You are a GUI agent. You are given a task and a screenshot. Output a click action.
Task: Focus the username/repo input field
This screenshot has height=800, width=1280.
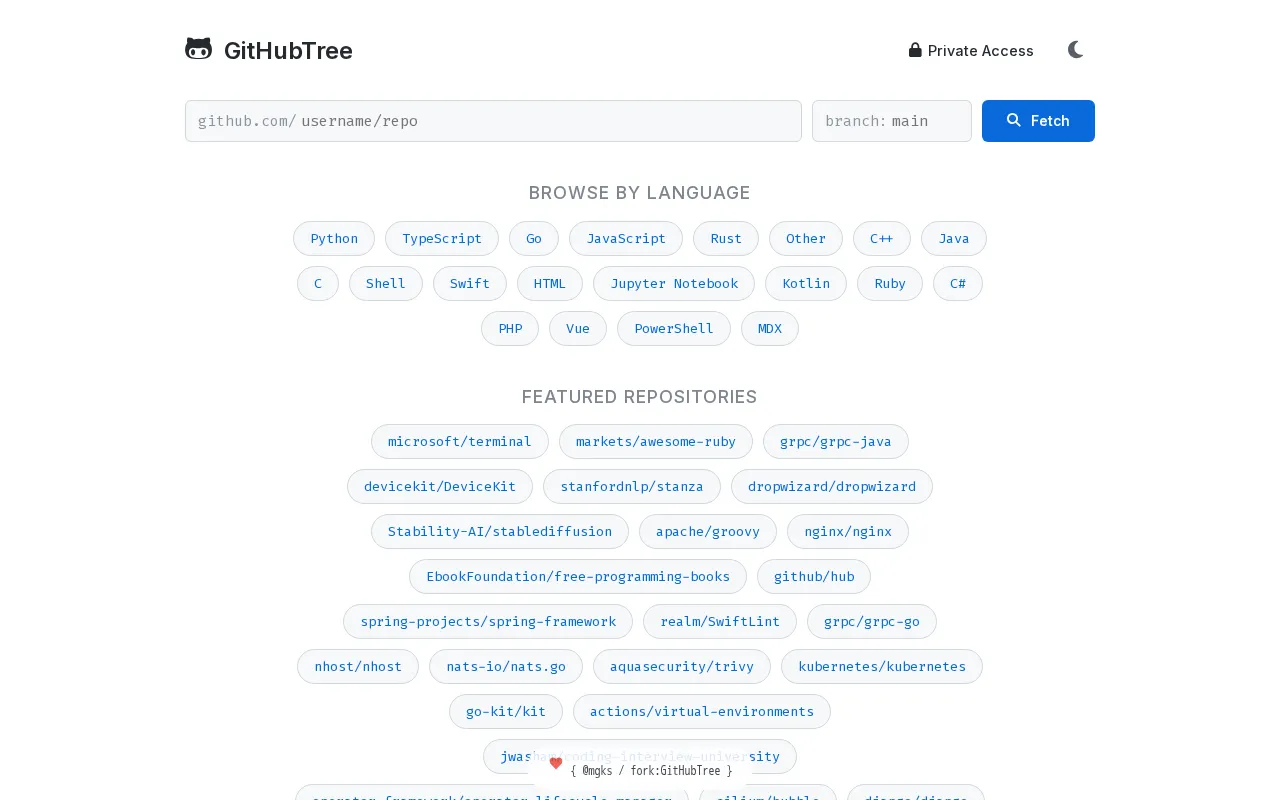pyautogui.click(x=493, y=121)
